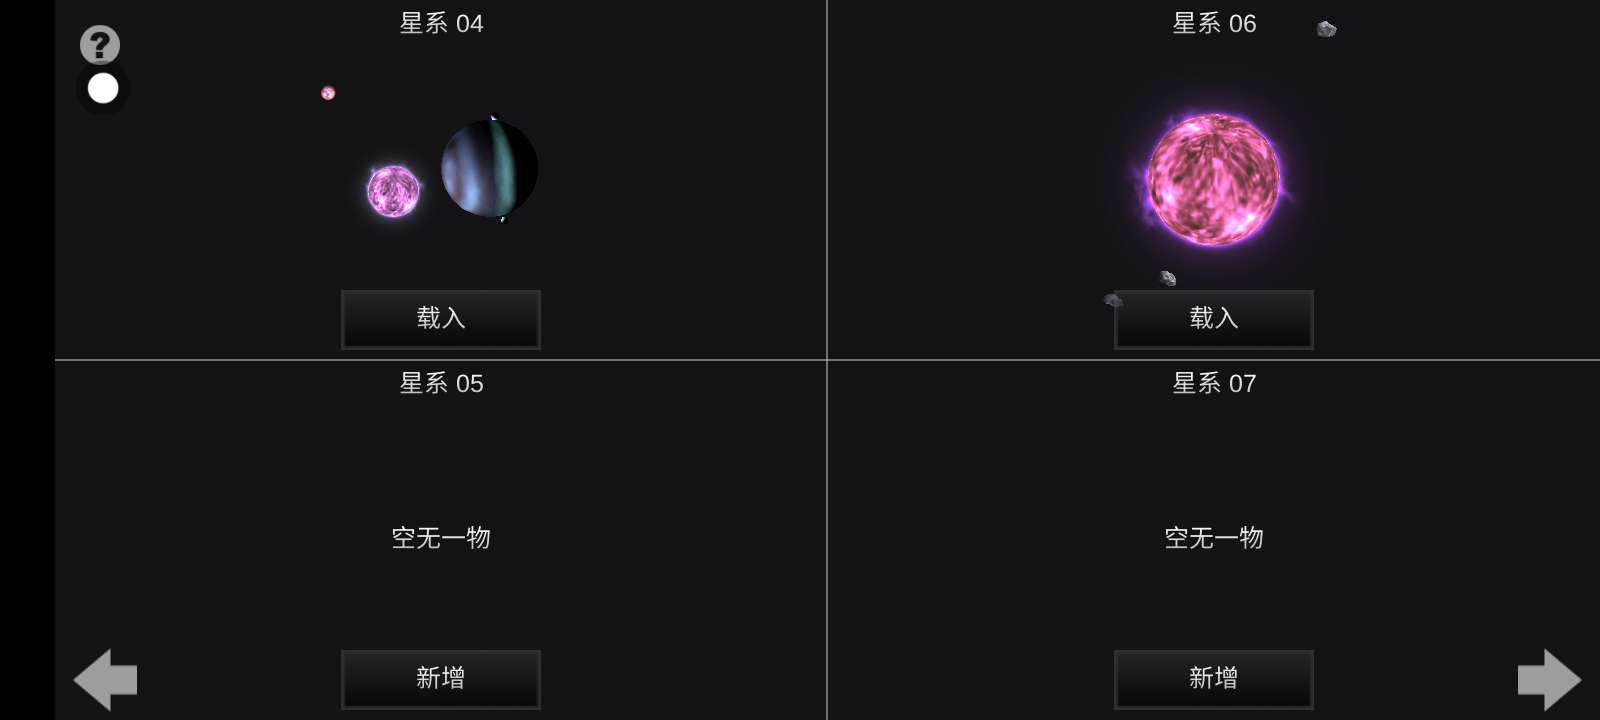Click 空无一物 text in 星系 07 slot

(1214, 538)
